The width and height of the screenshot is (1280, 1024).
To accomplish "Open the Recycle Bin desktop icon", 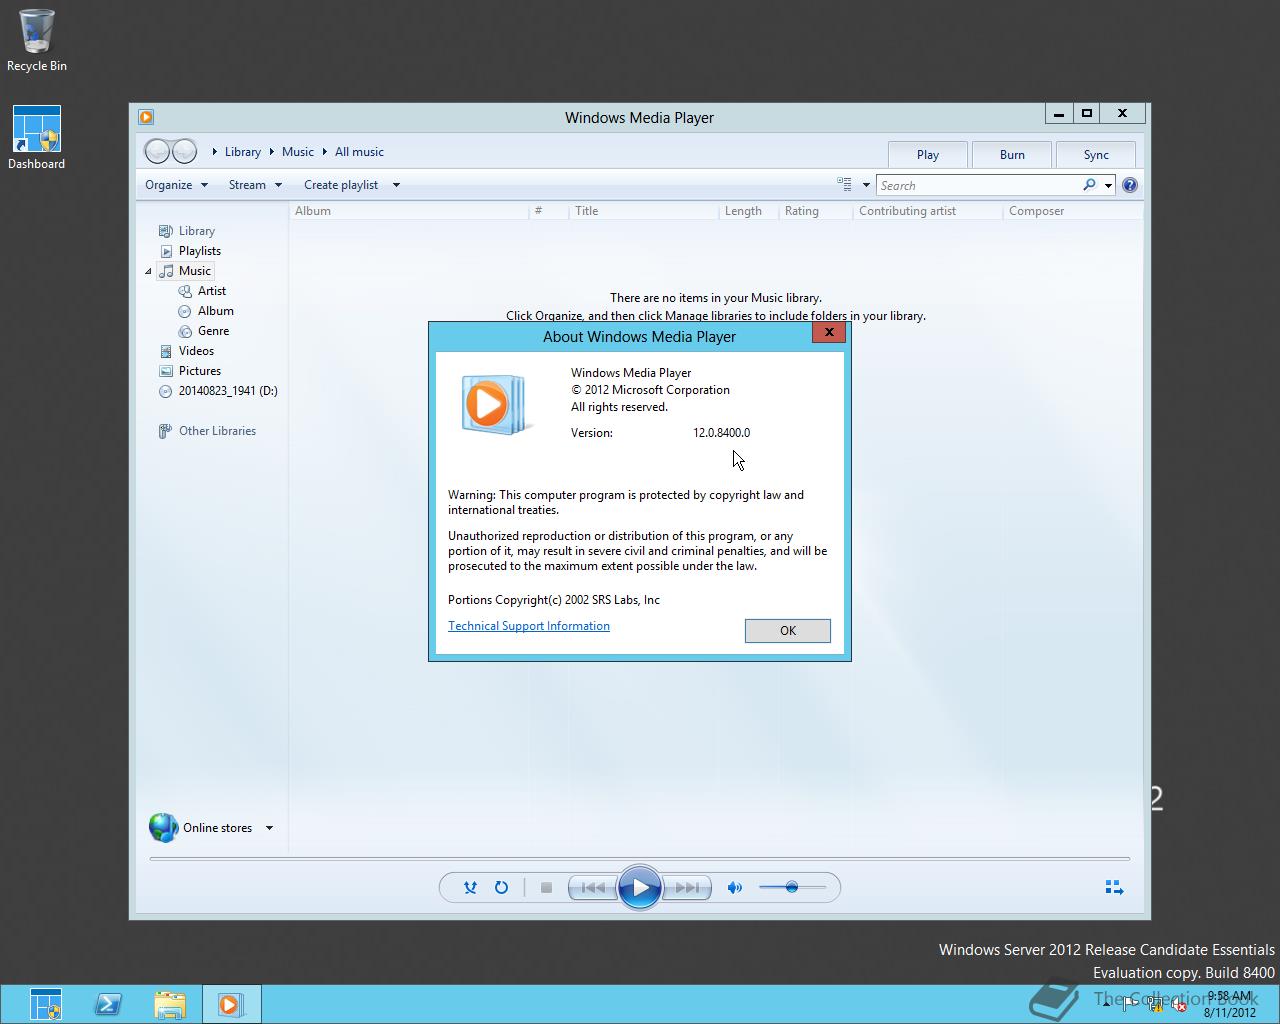I will [37, 41].
